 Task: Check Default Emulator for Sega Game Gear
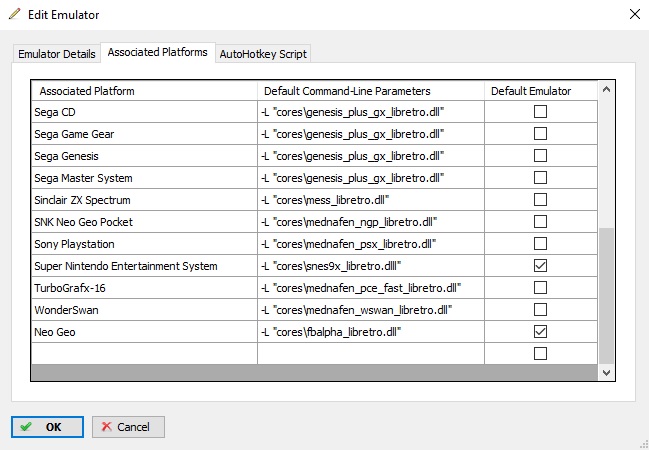[540, 134]
